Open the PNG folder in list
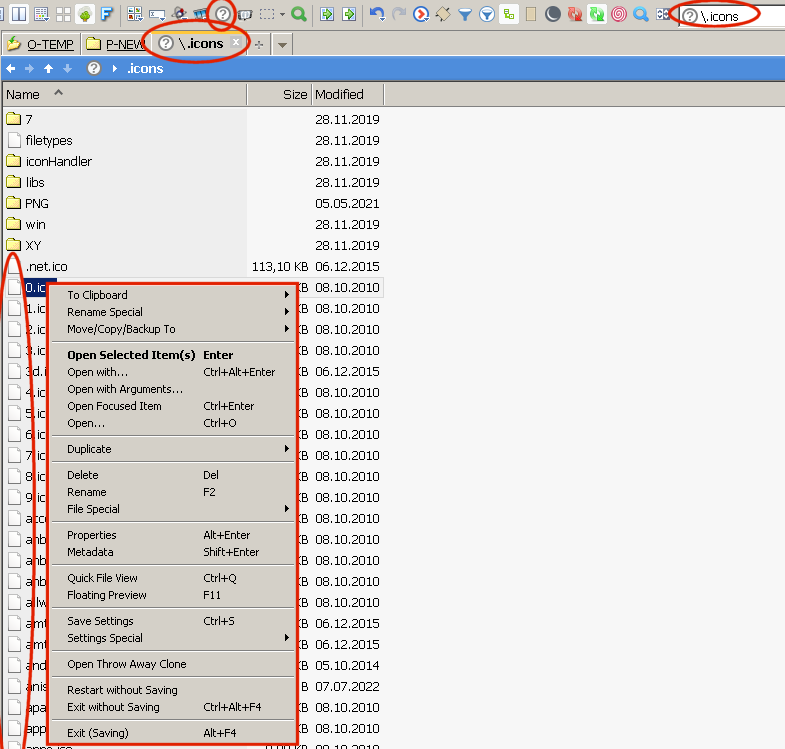Viewport: 785px width, 749px height. (x=37, y=203)
